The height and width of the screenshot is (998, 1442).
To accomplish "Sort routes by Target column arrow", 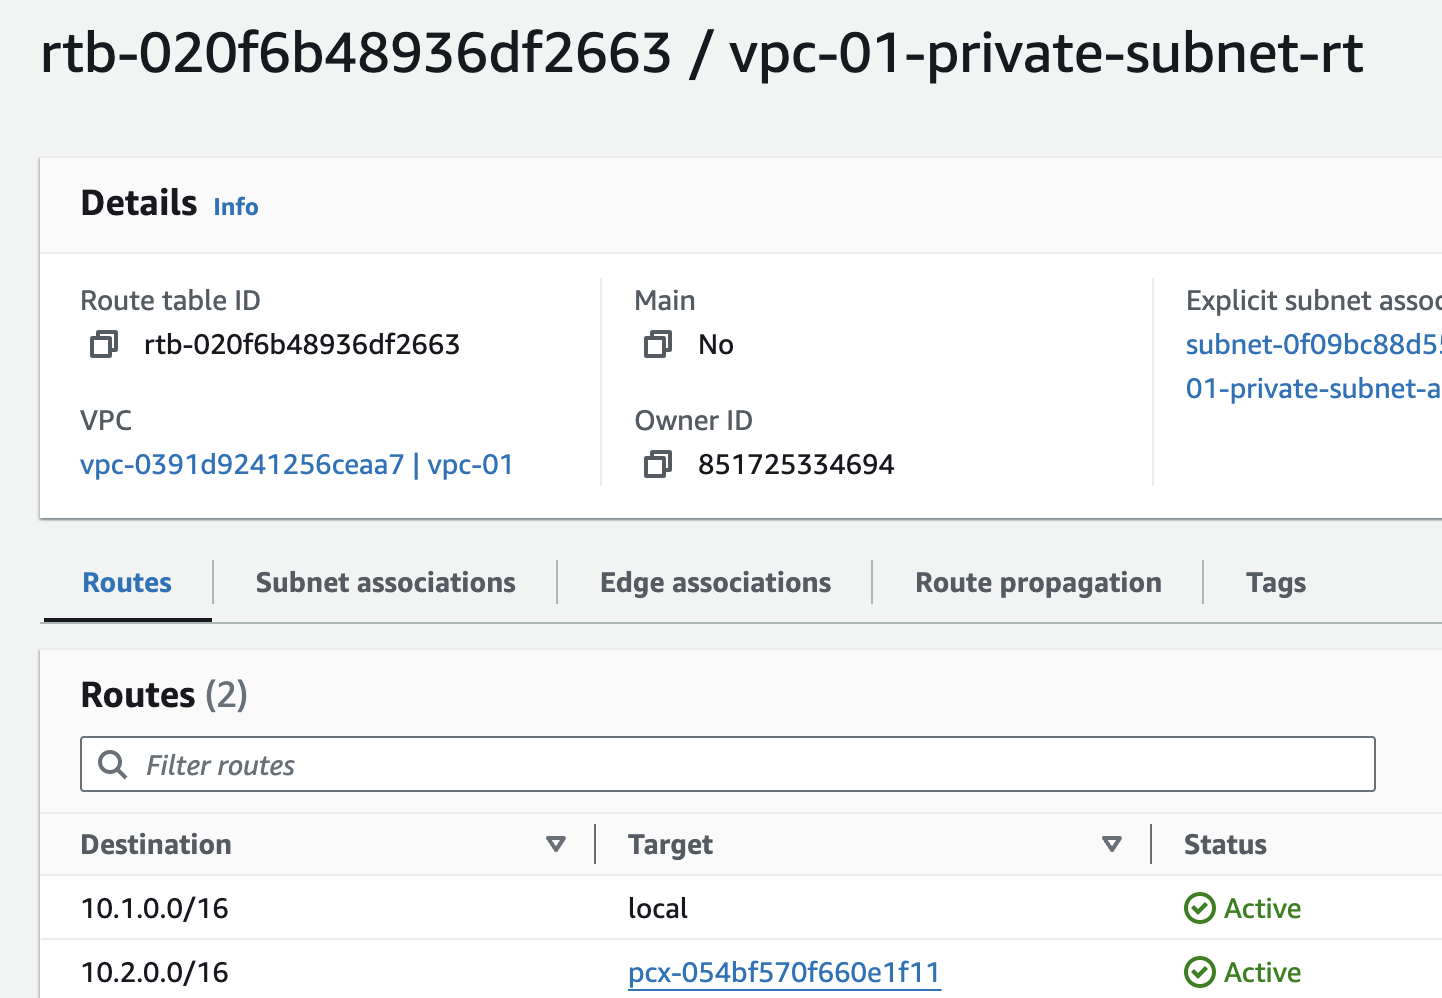I will (1111, 845).
